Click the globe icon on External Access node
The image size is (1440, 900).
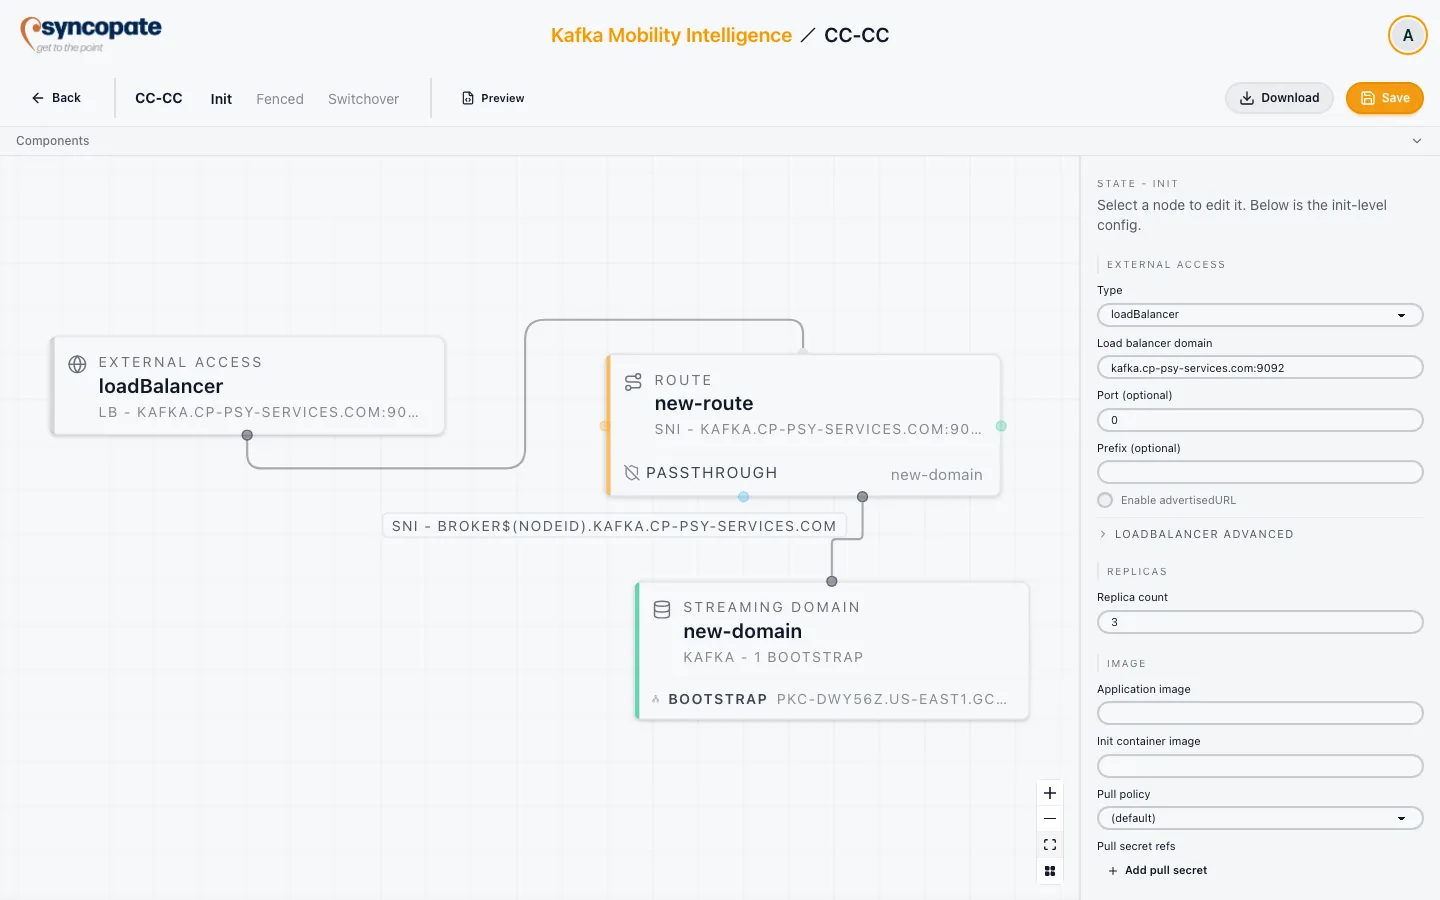pos(77,364)
